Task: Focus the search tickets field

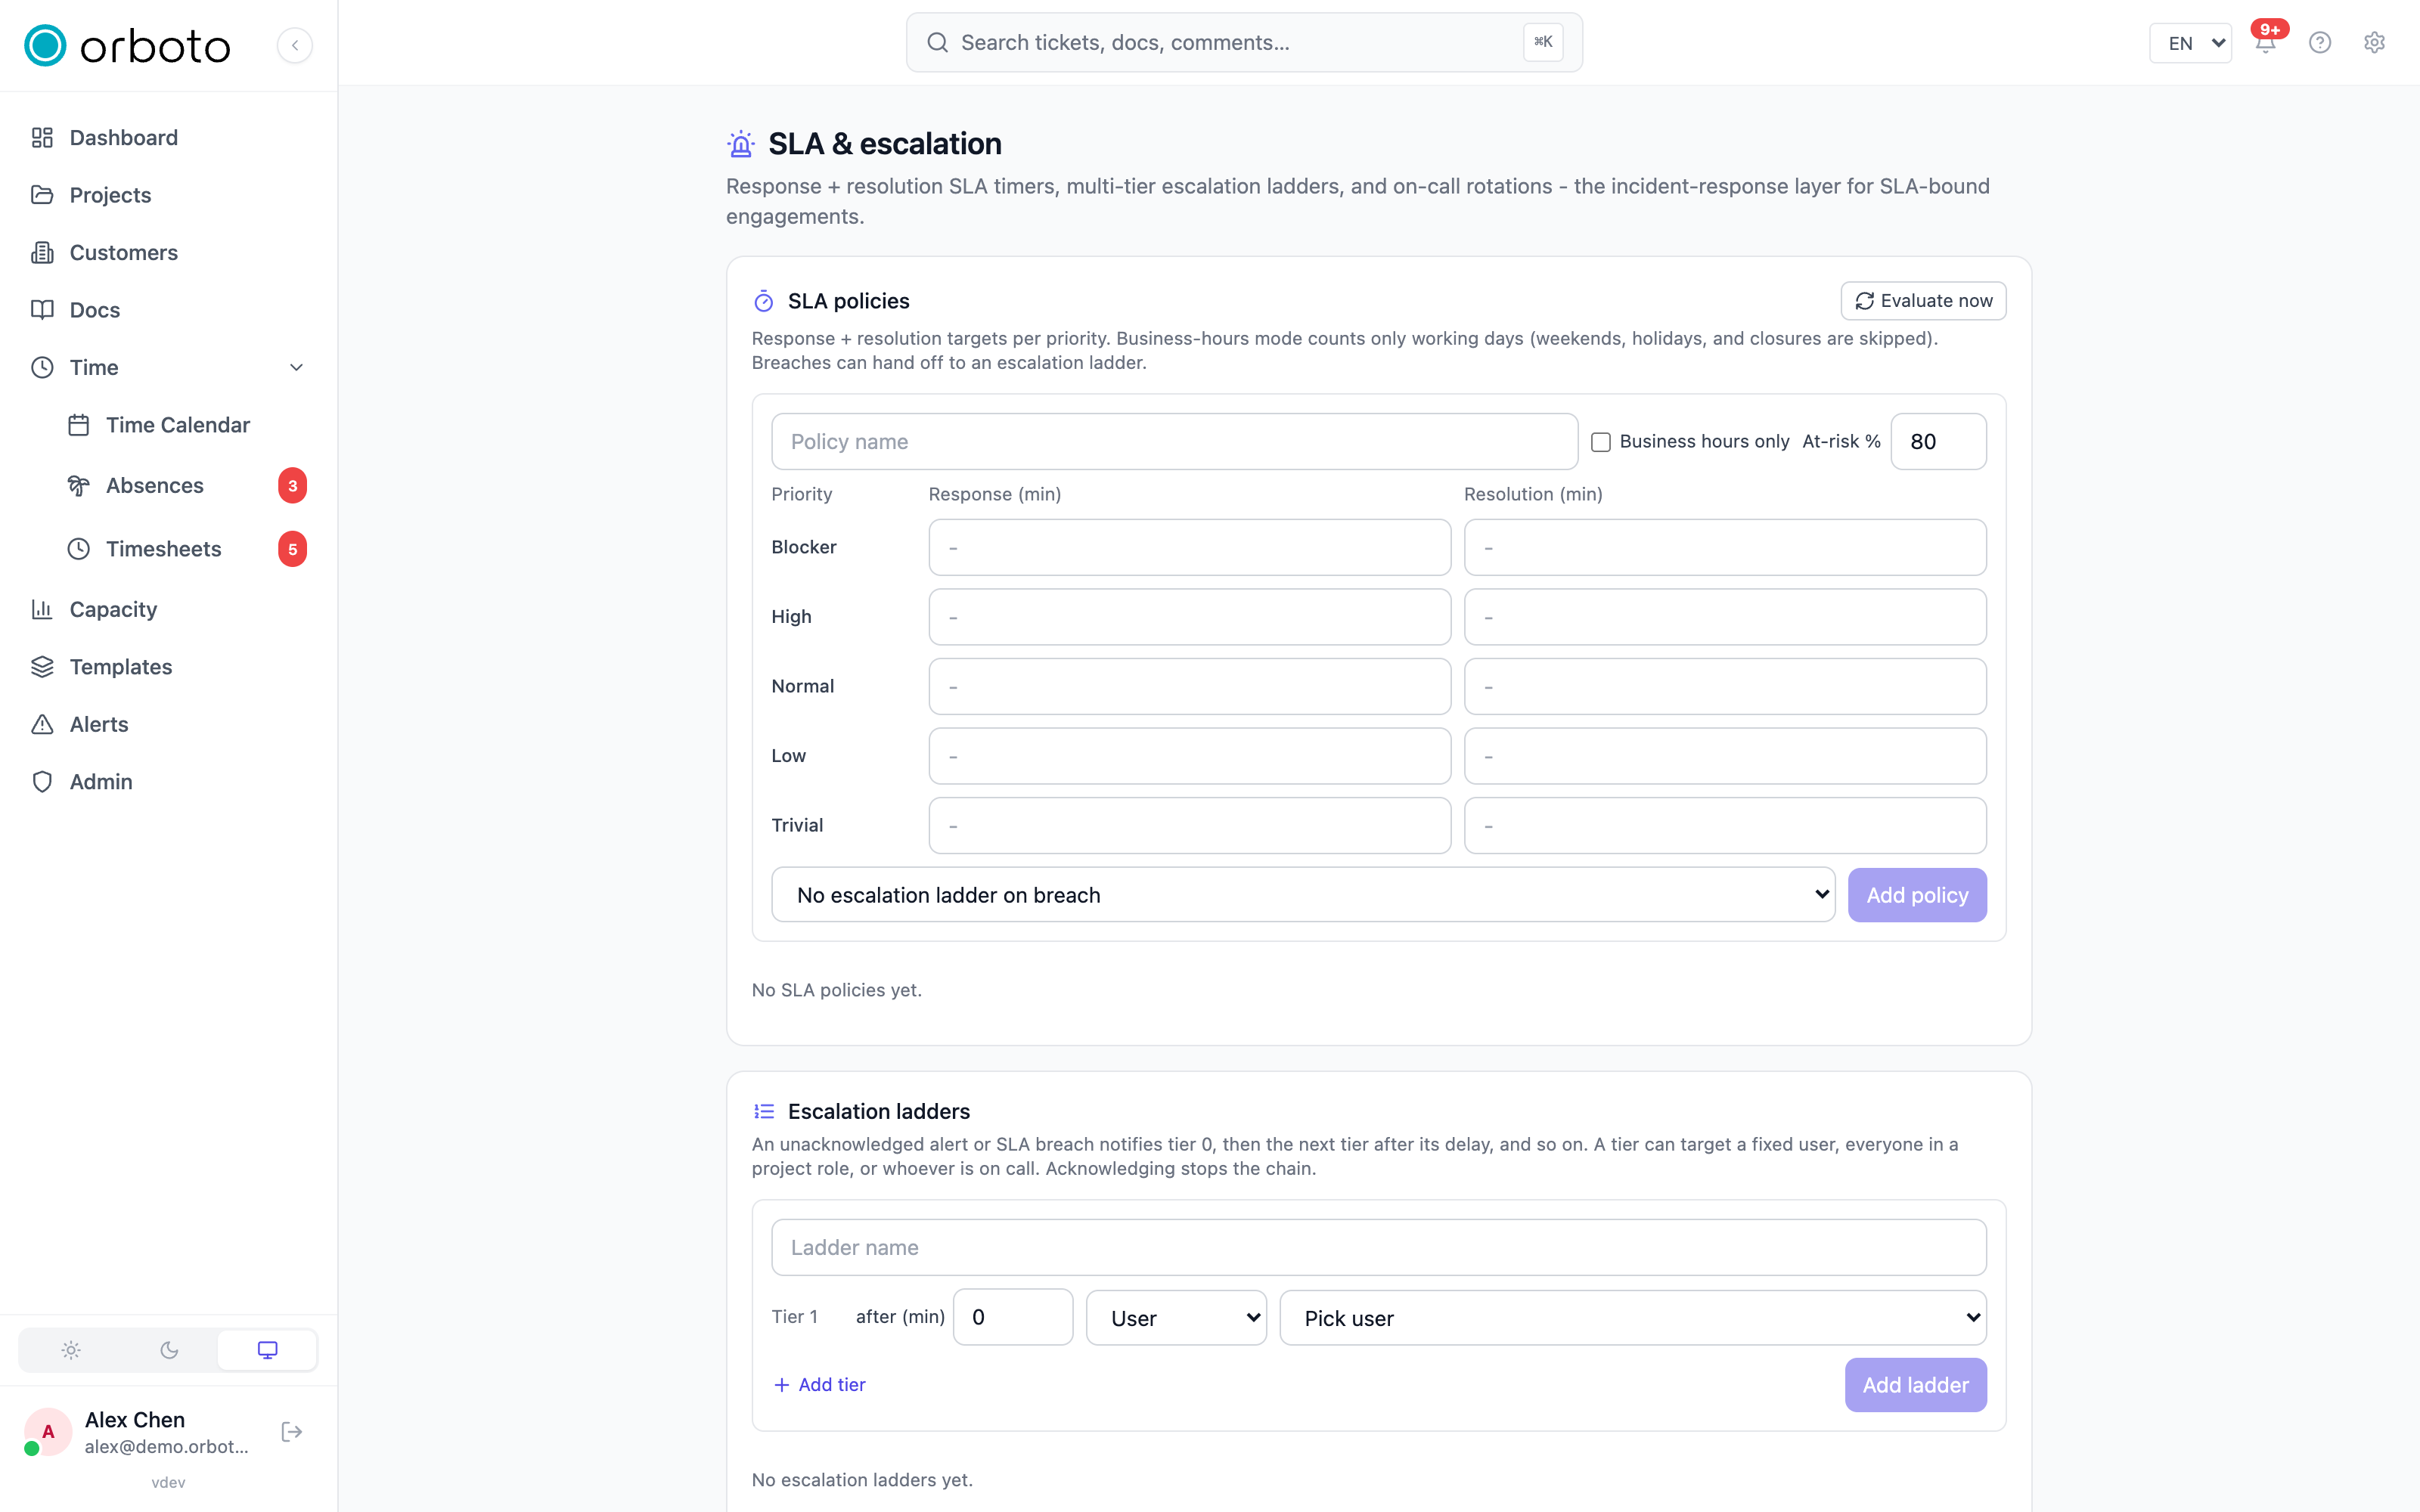Action: click(x=1244, y=43)
